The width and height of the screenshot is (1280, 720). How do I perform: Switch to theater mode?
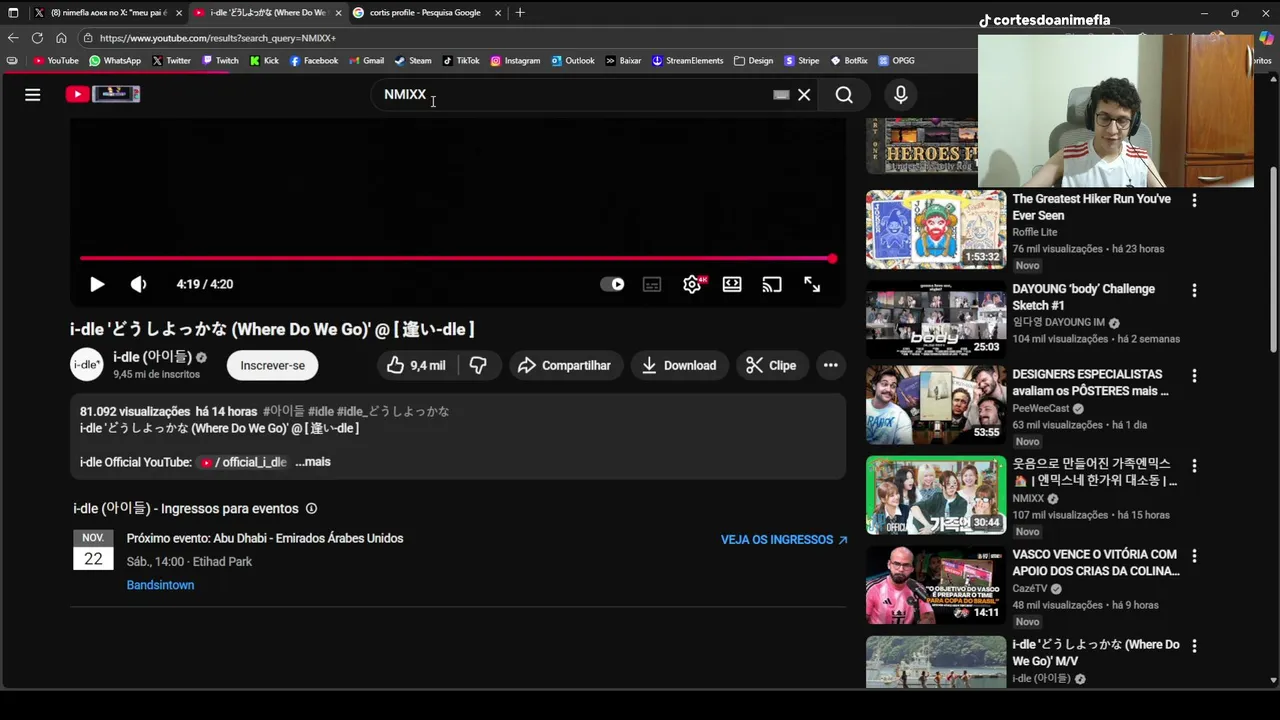pos(732,284)
